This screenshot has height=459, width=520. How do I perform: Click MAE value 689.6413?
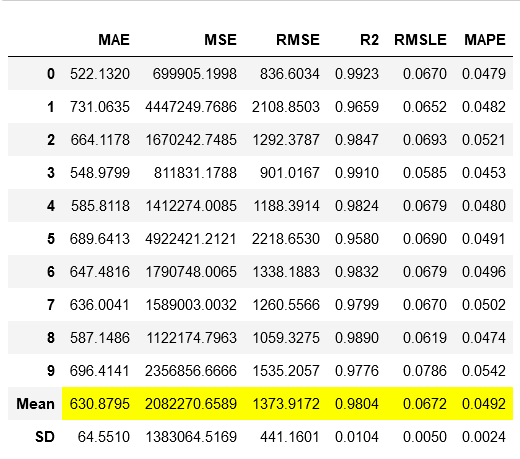(x=100, y=239)
